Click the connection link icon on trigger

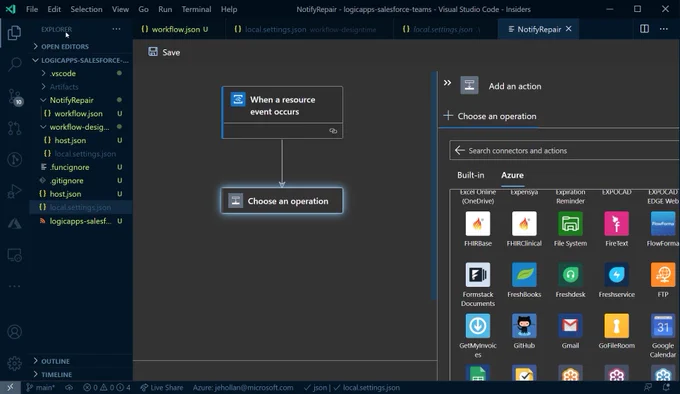[333, 131]
